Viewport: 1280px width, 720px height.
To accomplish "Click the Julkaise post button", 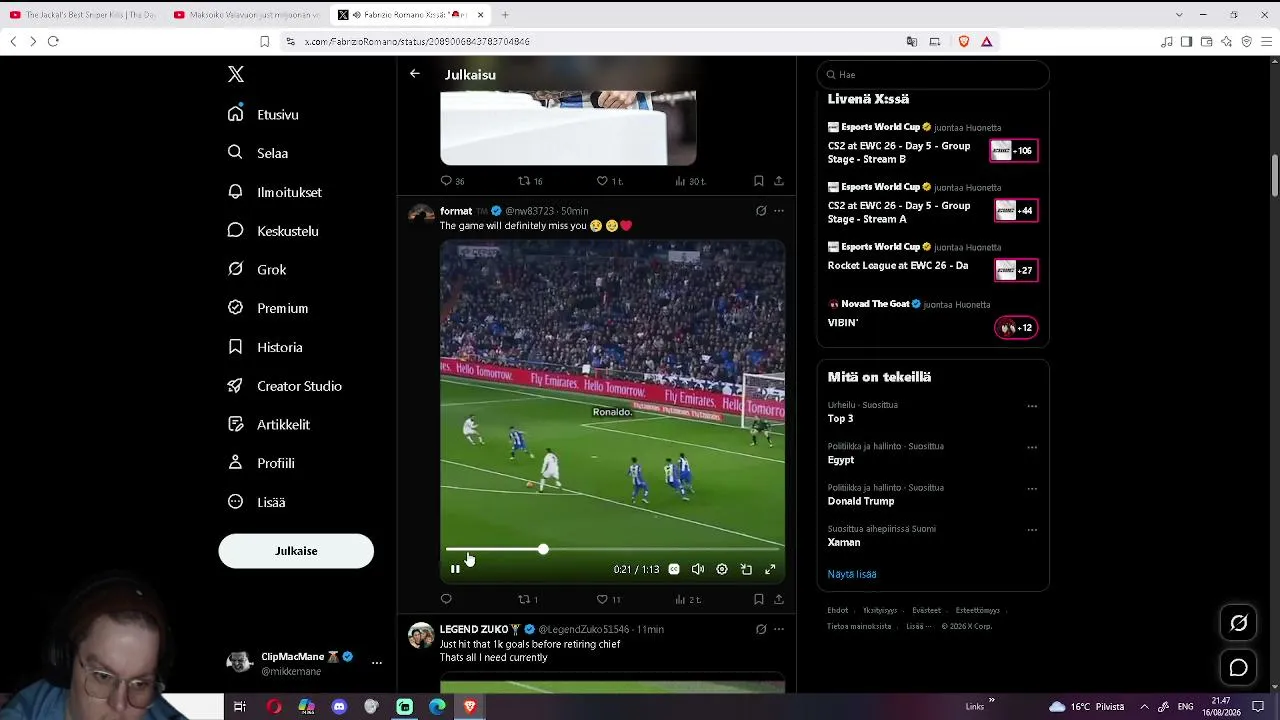I will [x=296, y=551].
